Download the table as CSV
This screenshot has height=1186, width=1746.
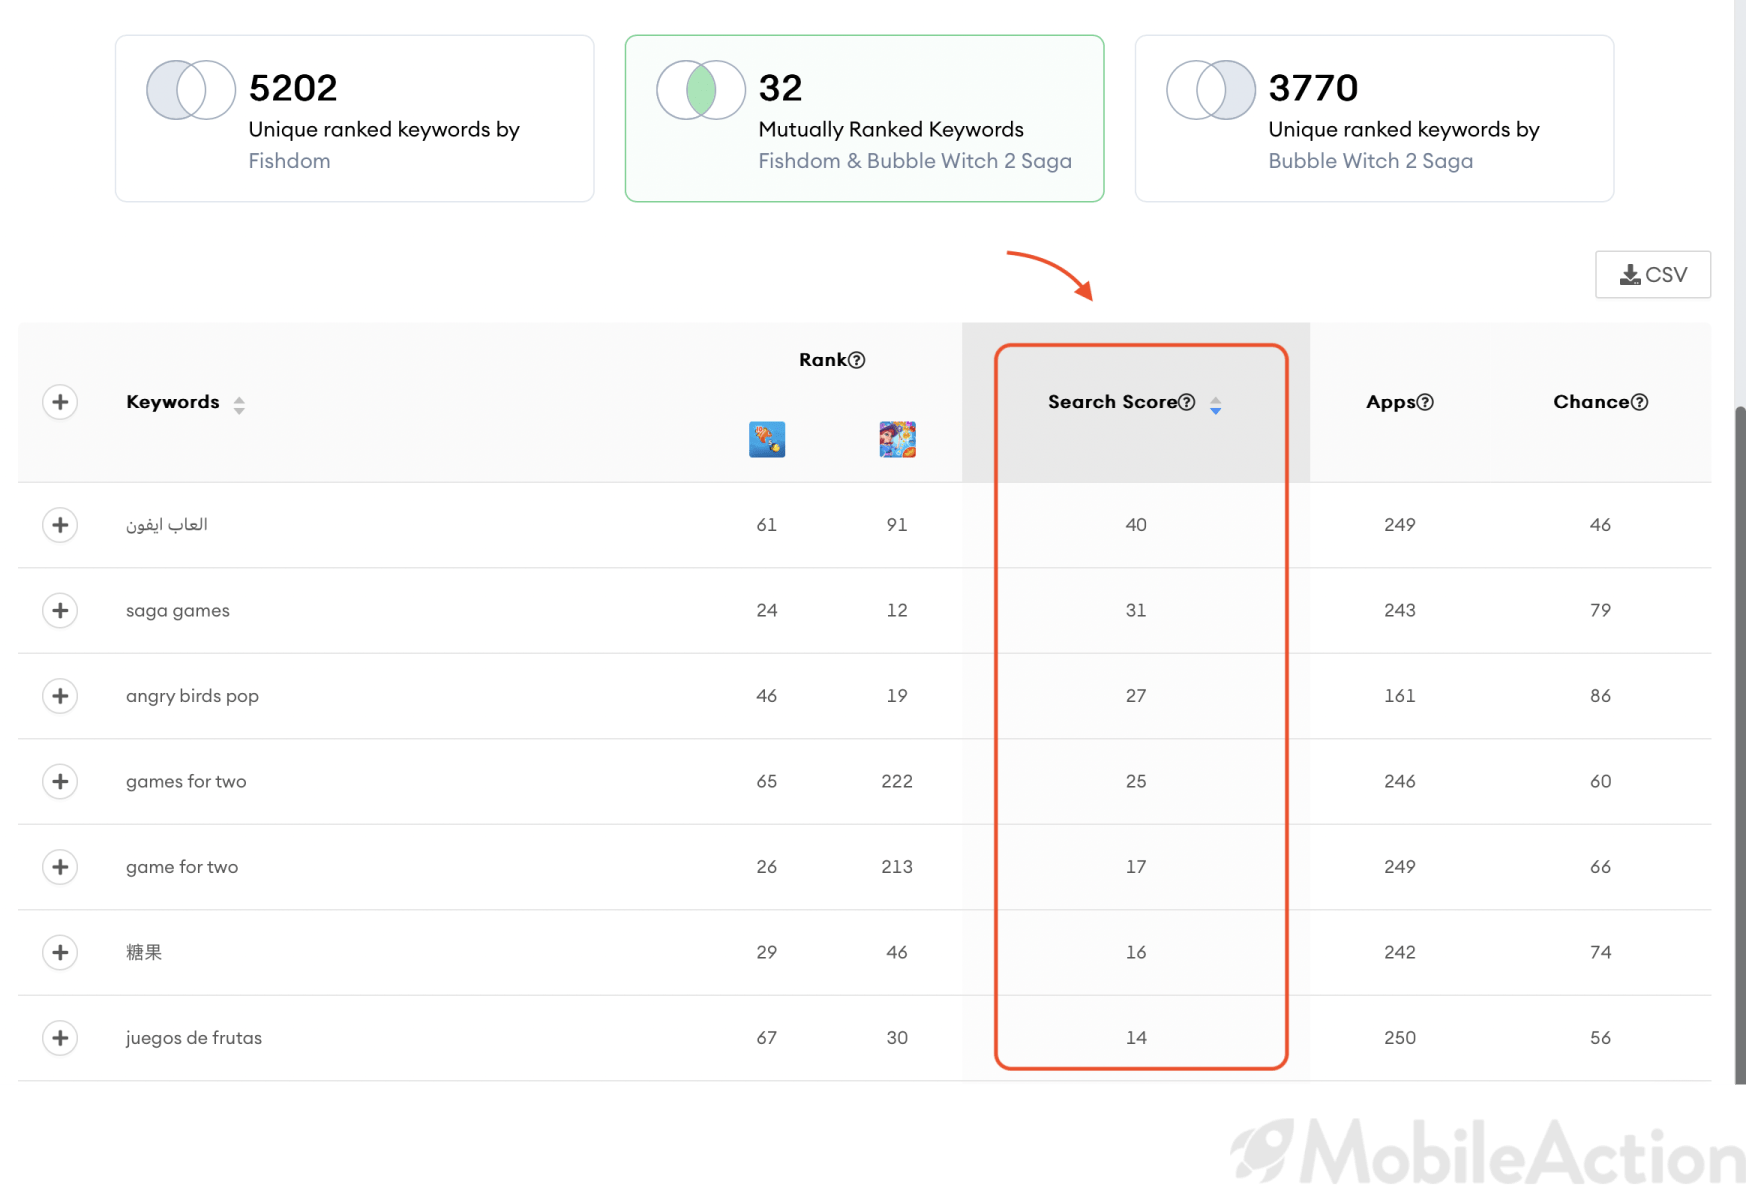1653,274
